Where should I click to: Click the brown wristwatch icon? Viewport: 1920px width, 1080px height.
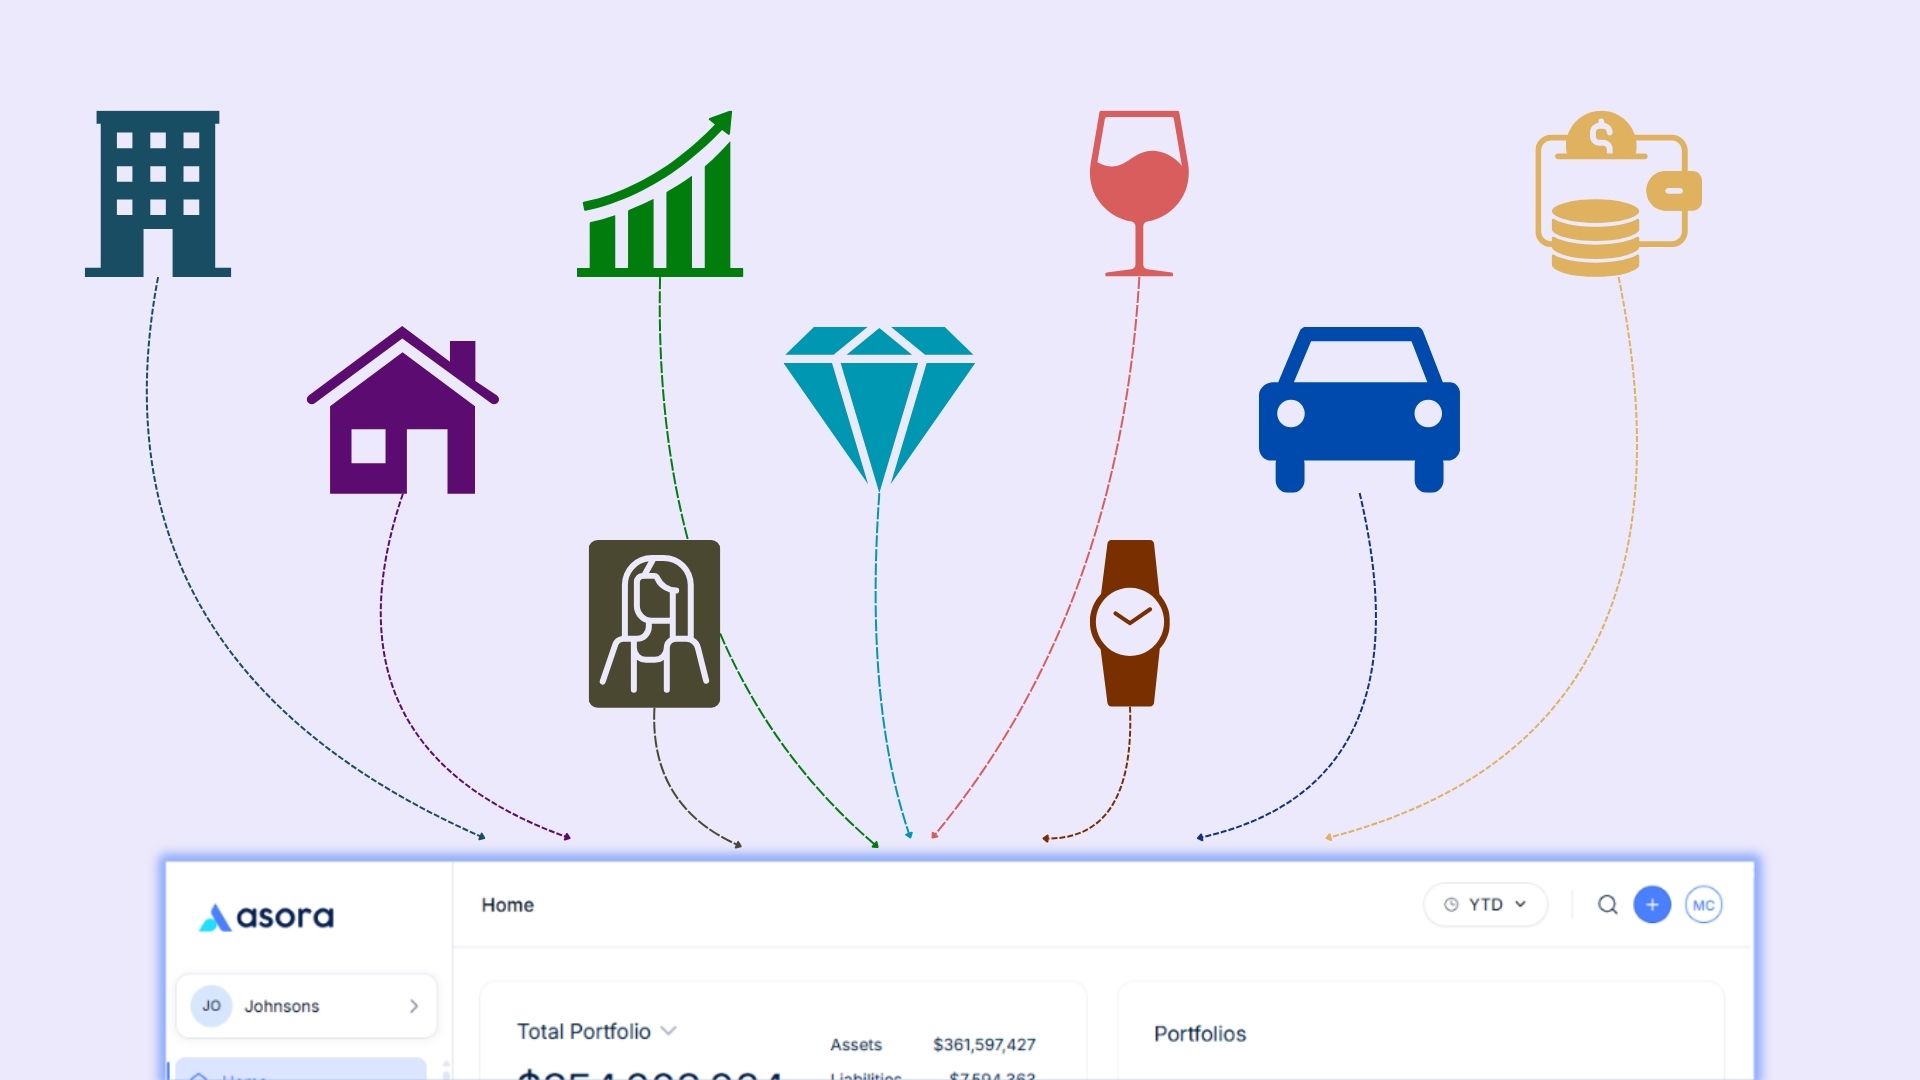(x=1130, y=622)
